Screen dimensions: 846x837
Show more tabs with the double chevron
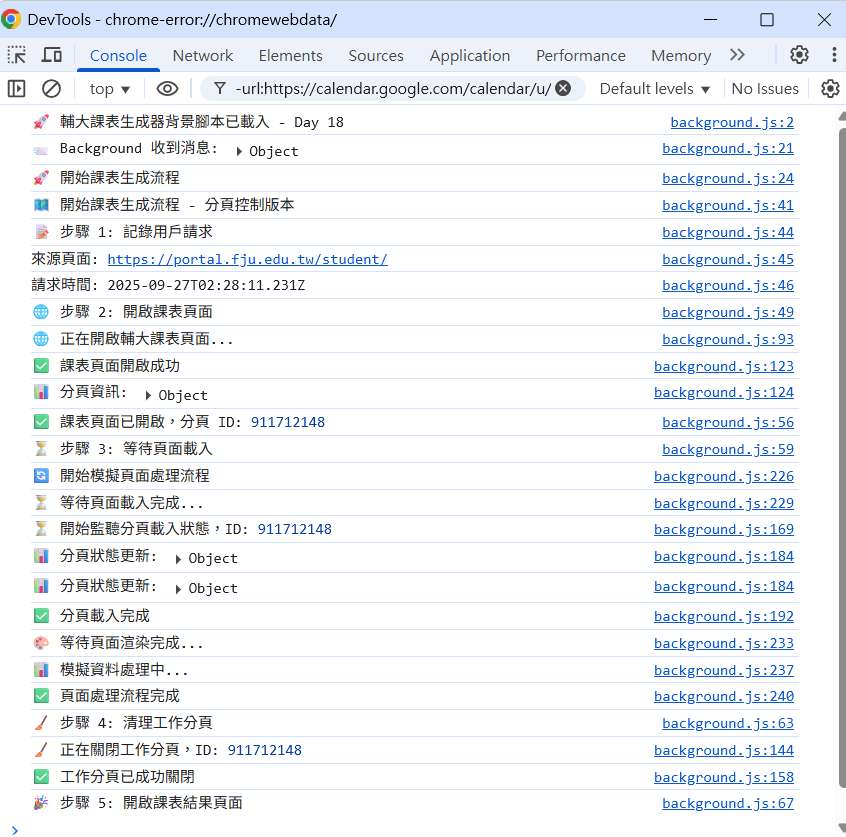(737, 55)
